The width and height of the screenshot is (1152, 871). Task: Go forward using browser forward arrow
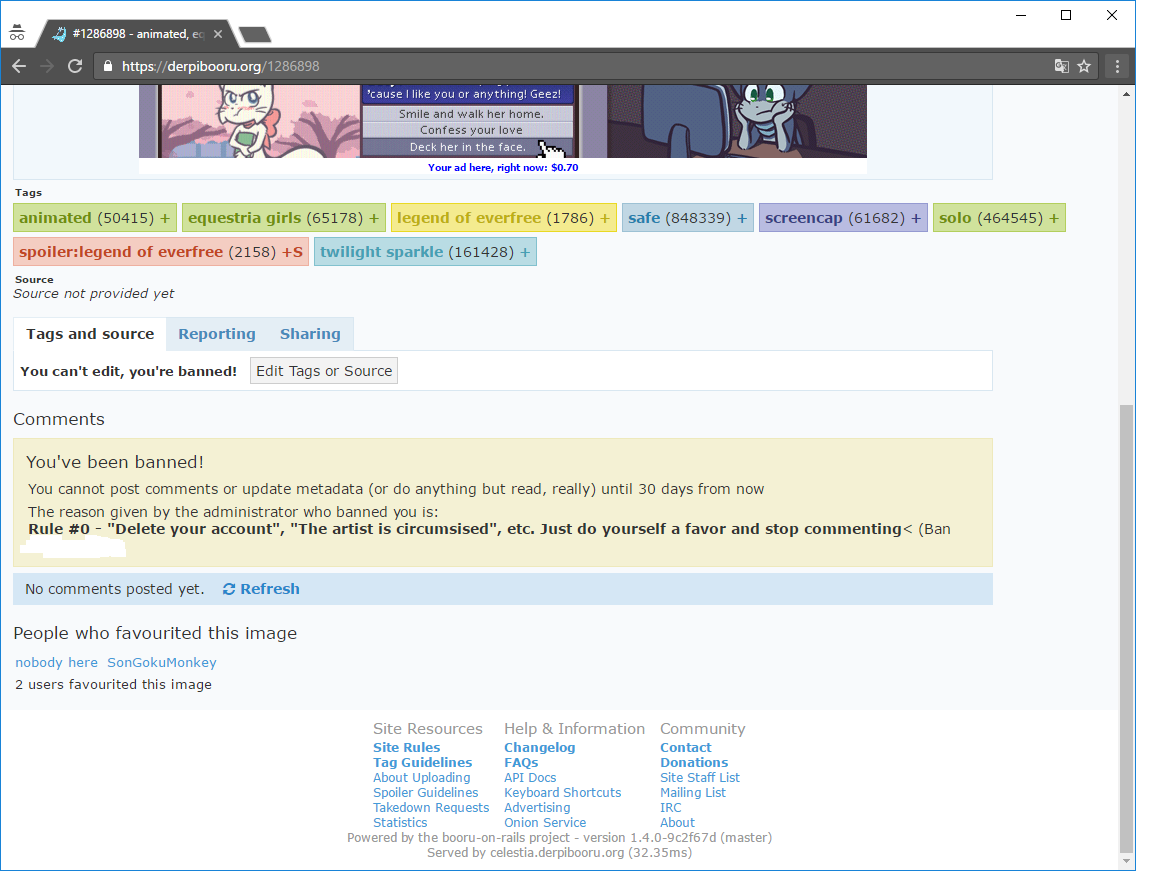(x=47, y=66)
